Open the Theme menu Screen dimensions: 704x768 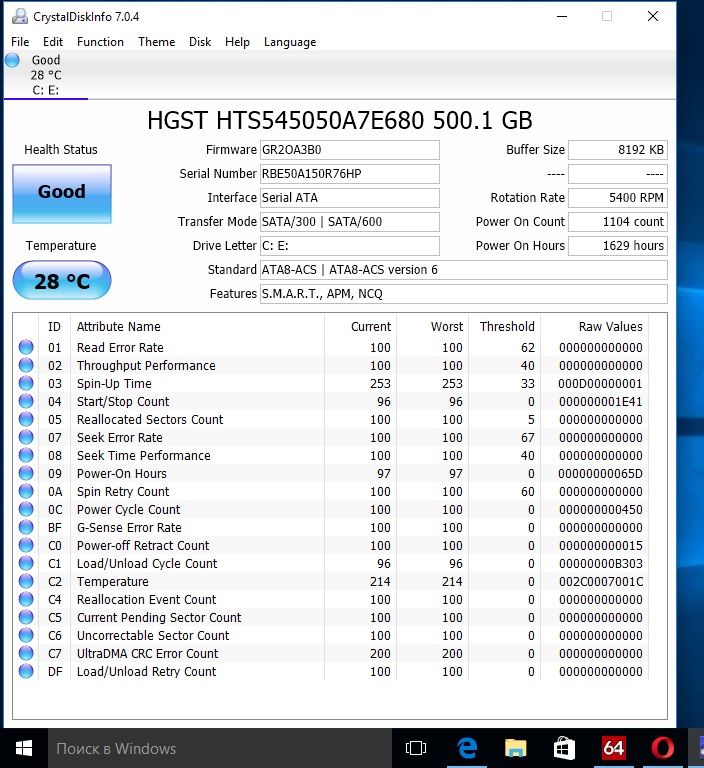[156, 42]
